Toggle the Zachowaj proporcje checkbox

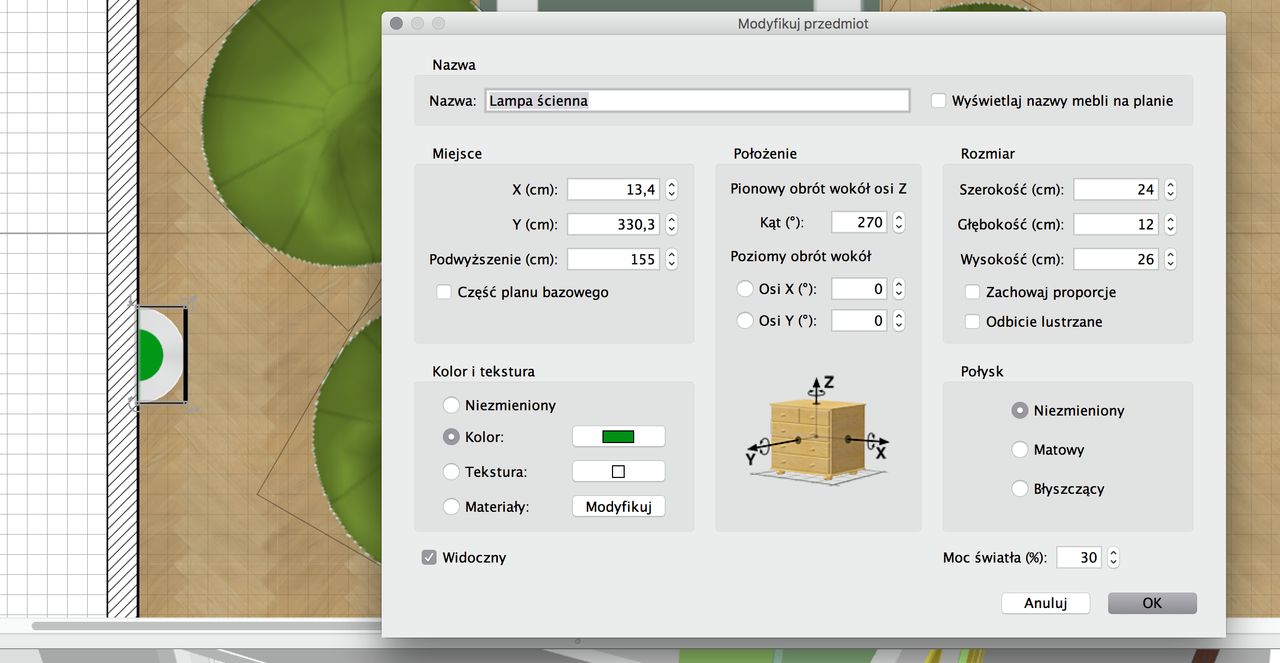point(972,292)
